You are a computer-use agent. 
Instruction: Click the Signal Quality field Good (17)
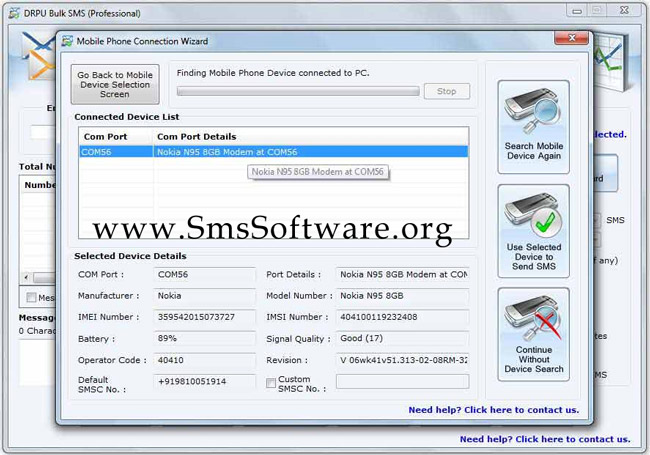click(x=403, y=339)
